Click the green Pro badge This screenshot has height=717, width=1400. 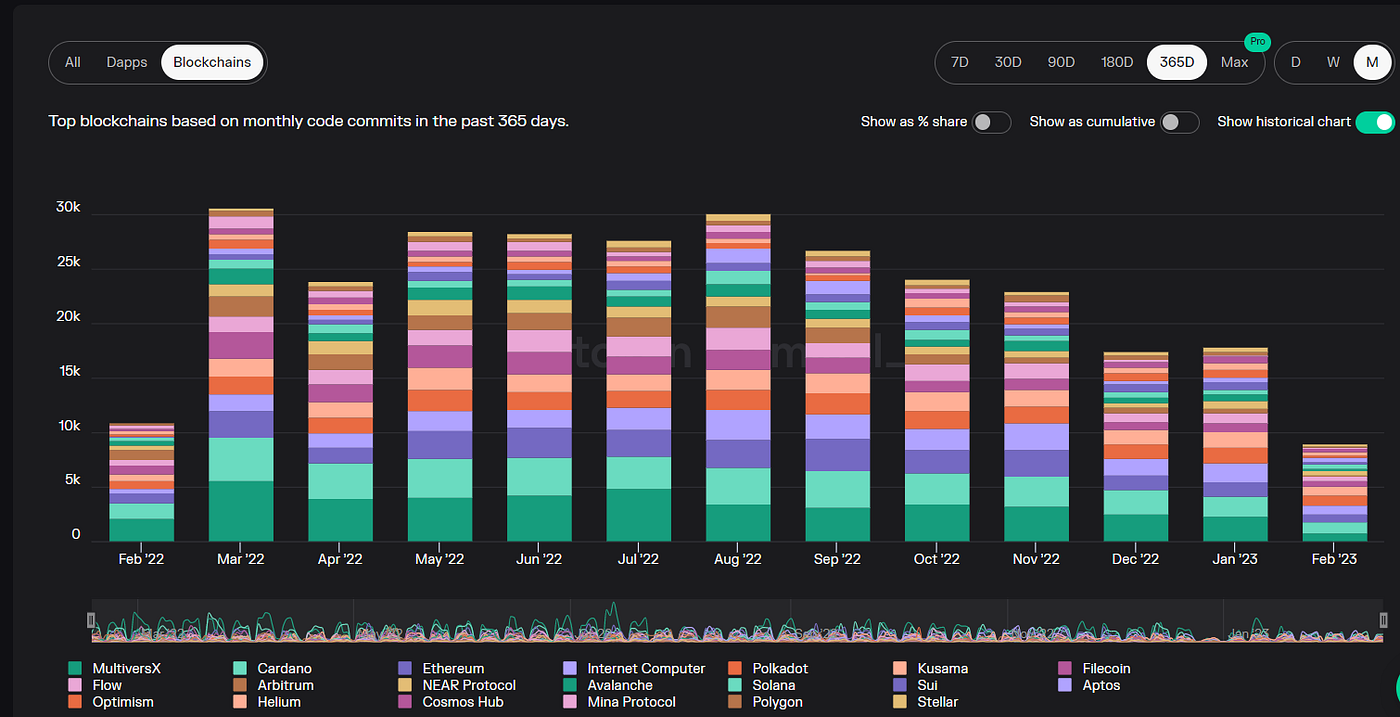tap(1257, 42)
